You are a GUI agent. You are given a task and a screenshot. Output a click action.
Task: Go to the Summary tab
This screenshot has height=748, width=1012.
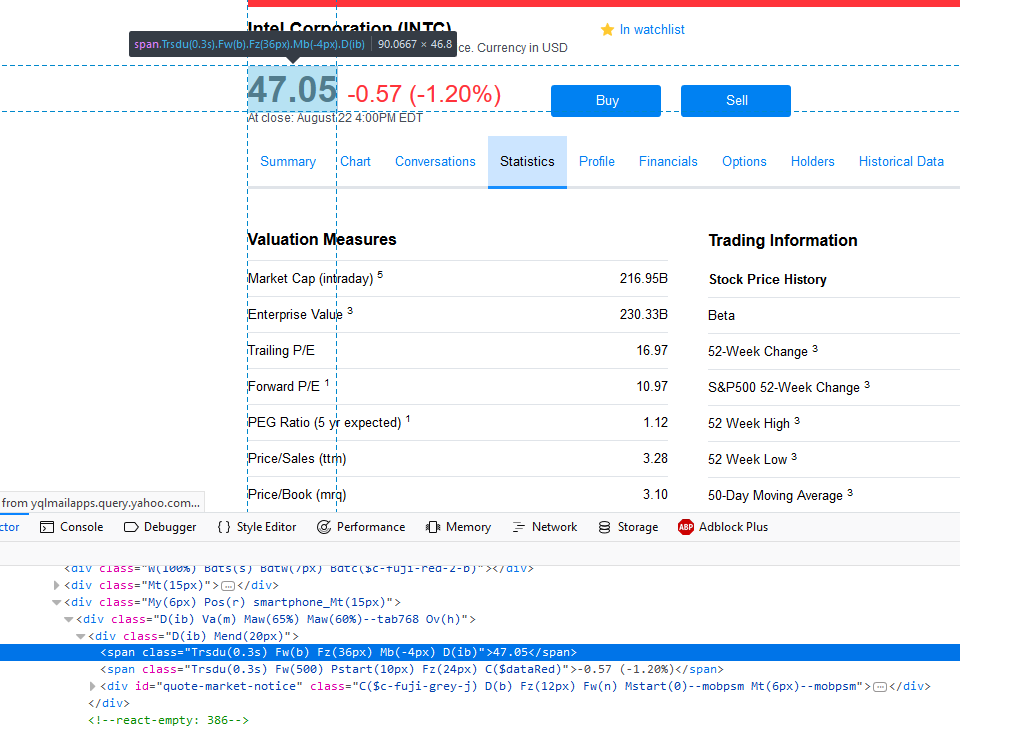[x=288, y=161]
